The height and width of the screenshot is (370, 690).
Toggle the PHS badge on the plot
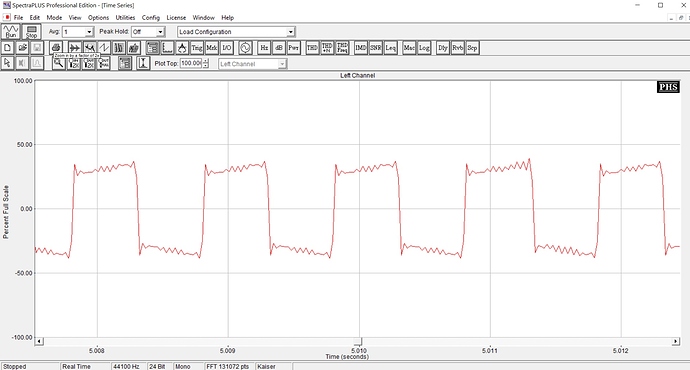[x=668, y=87]
